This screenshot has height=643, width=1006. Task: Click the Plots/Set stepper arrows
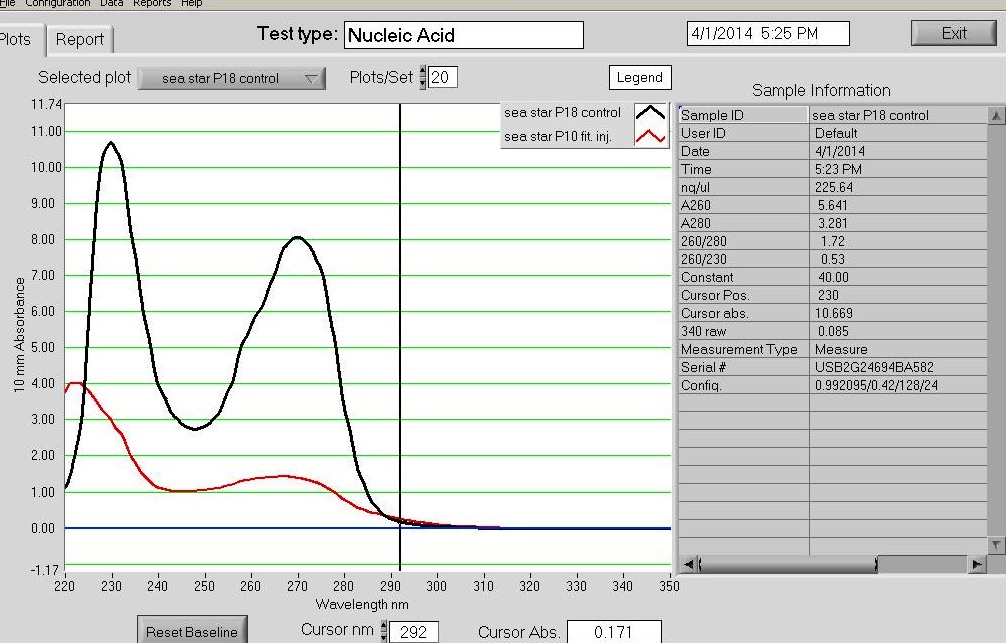(x=422, y=77)
